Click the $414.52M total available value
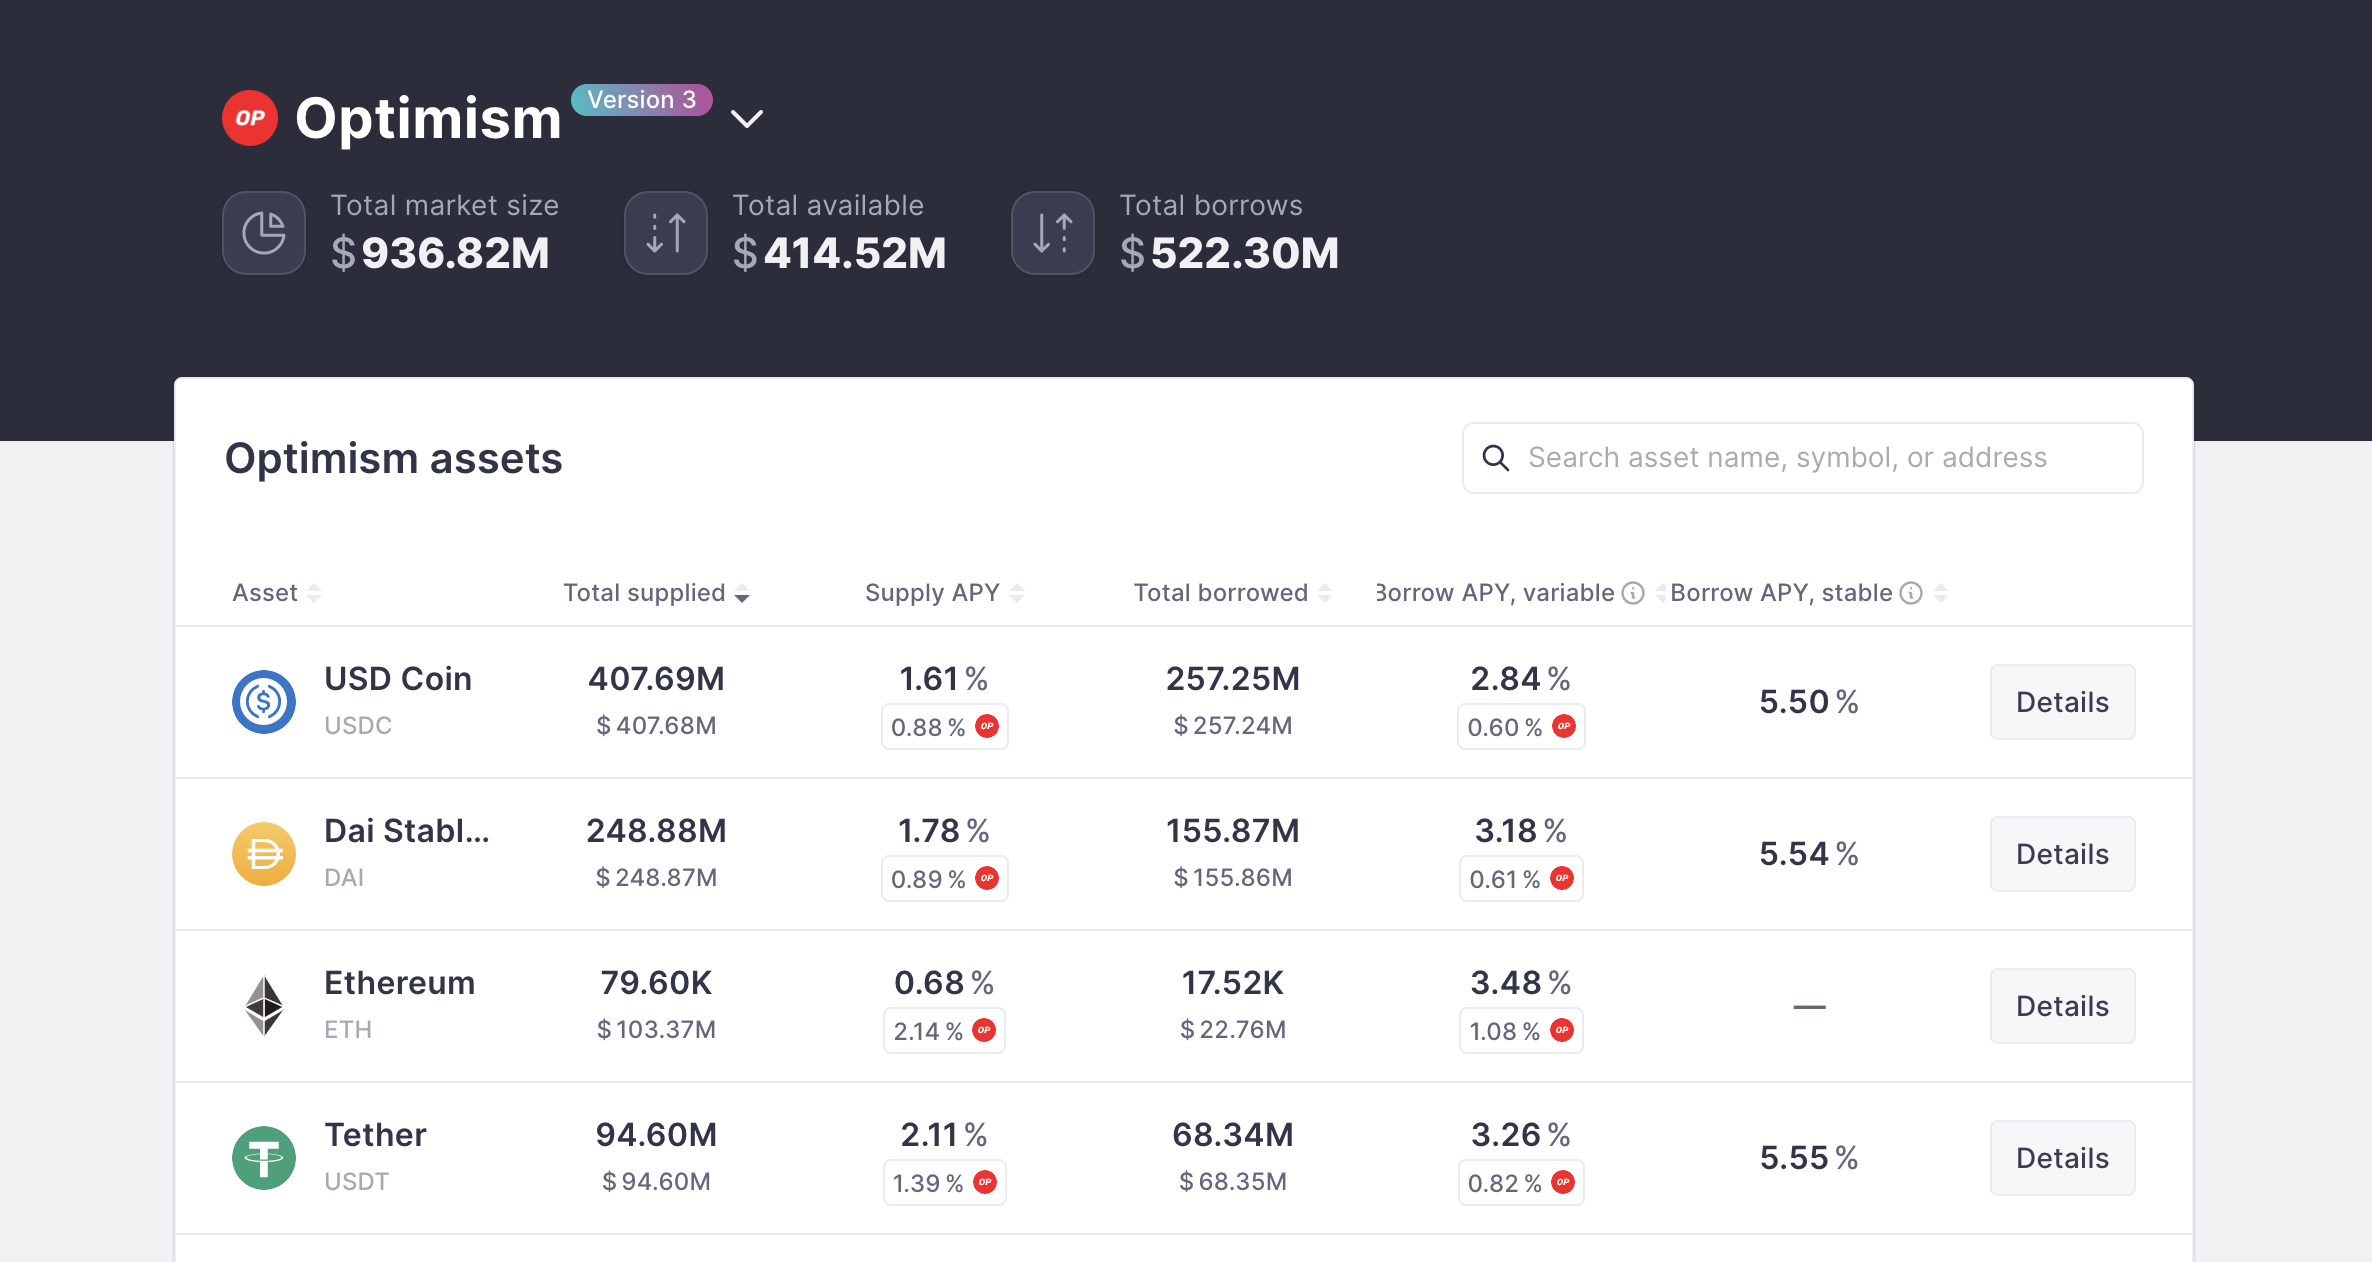The height and width of the screenshot is (1262, 2372). coord(839,253)
